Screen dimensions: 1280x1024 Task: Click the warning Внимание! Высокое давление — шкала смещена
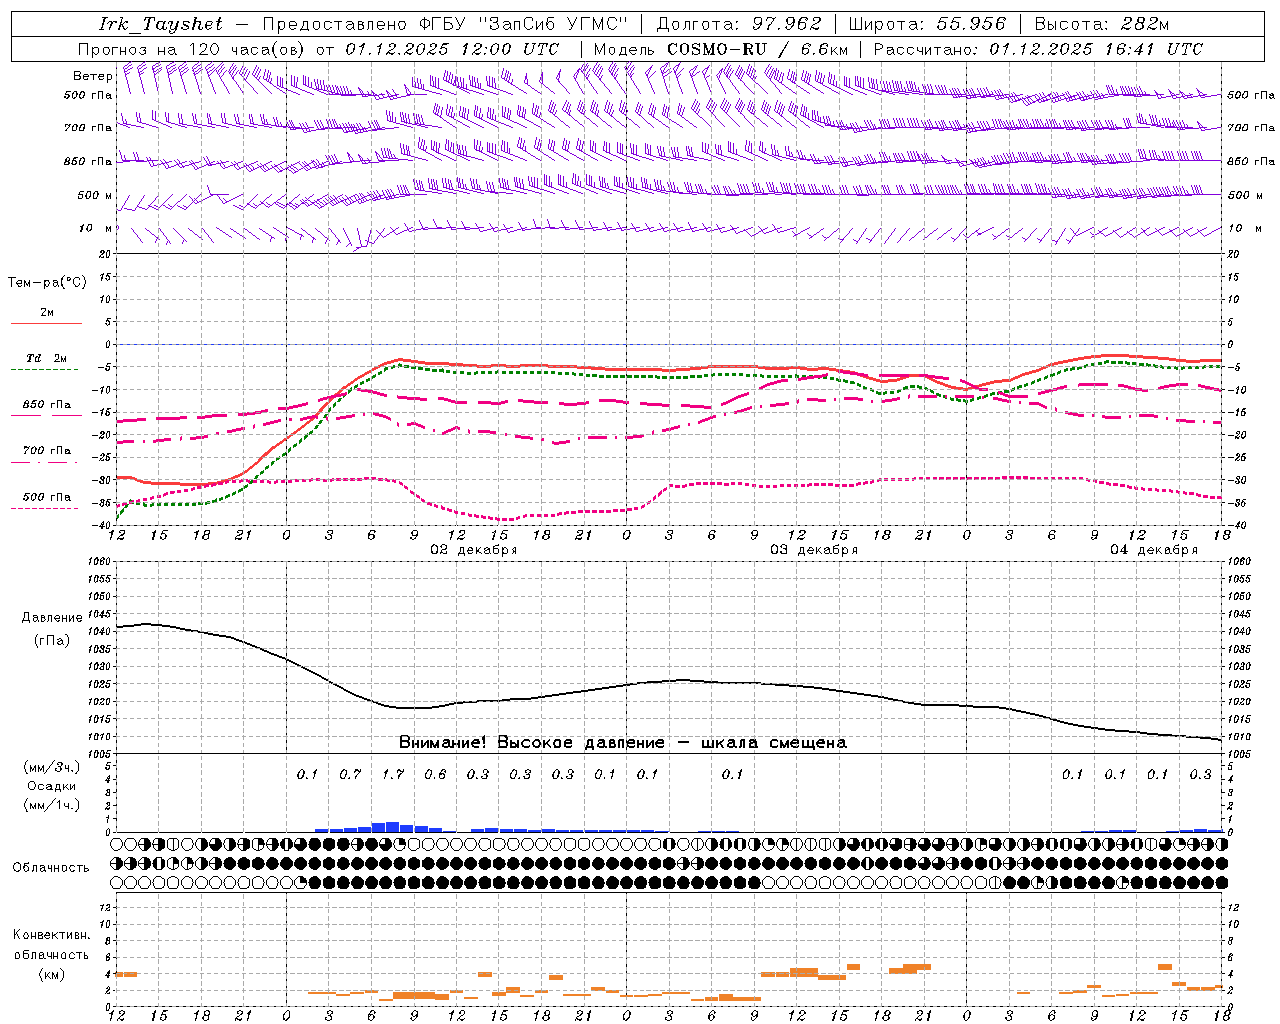[623, 743]
